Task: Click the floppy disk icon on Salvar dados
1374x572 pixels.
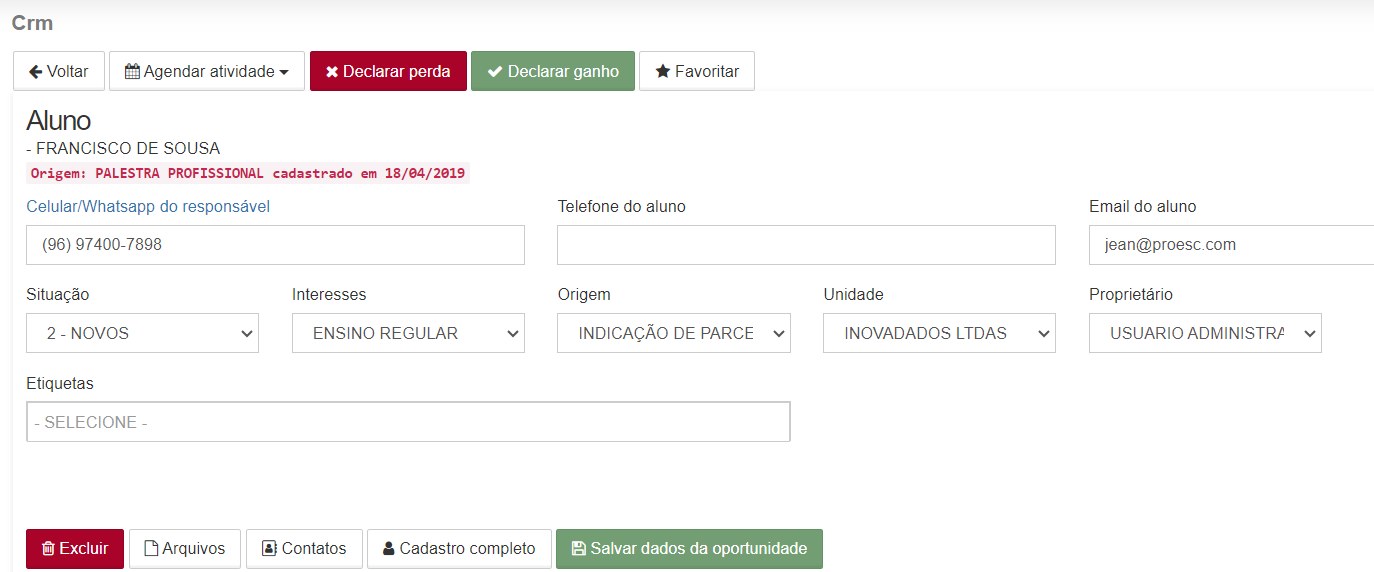Action: pos(579,549)
